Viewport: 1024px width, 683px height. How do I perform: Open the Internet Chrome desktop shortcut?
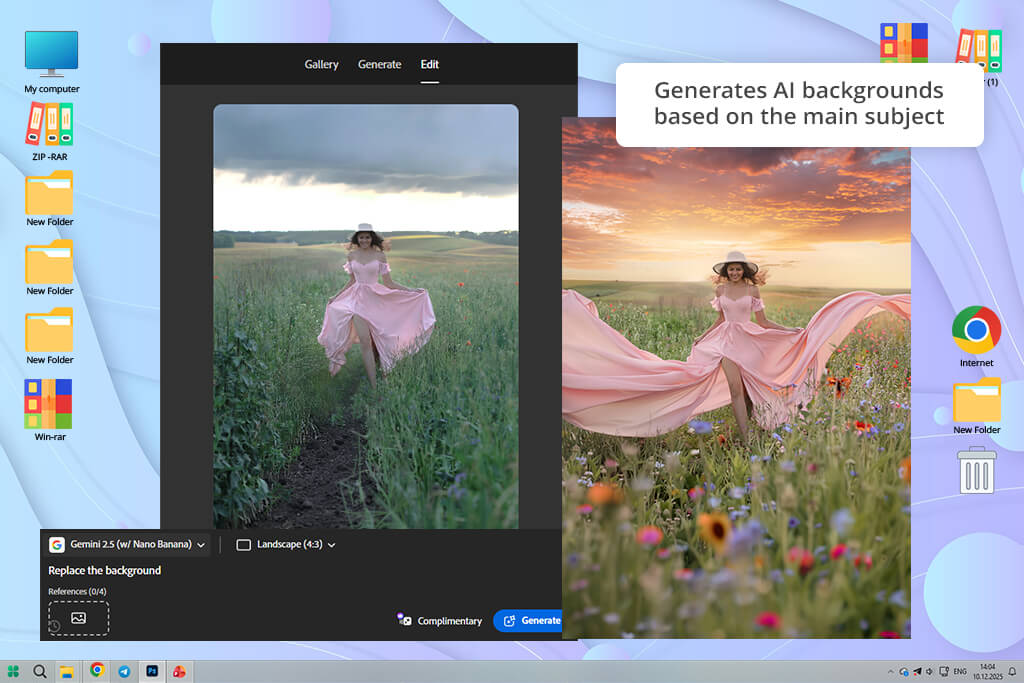976,331
